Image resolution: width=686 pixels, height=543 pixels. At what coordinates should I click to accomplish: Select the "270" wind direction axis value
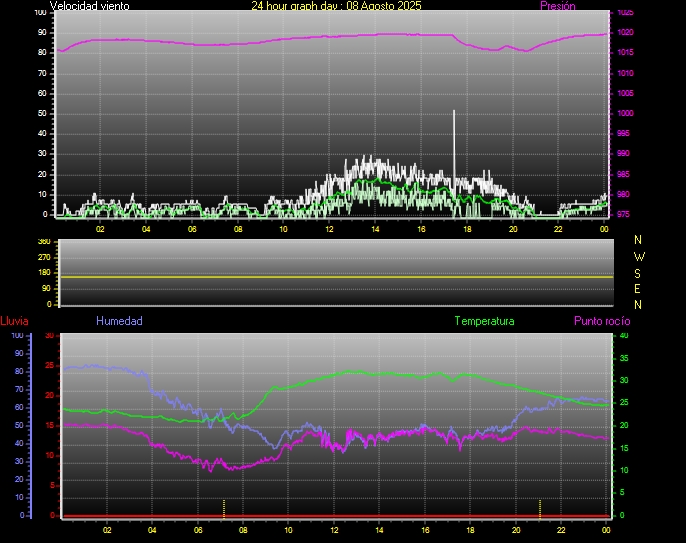pos(44,257)
